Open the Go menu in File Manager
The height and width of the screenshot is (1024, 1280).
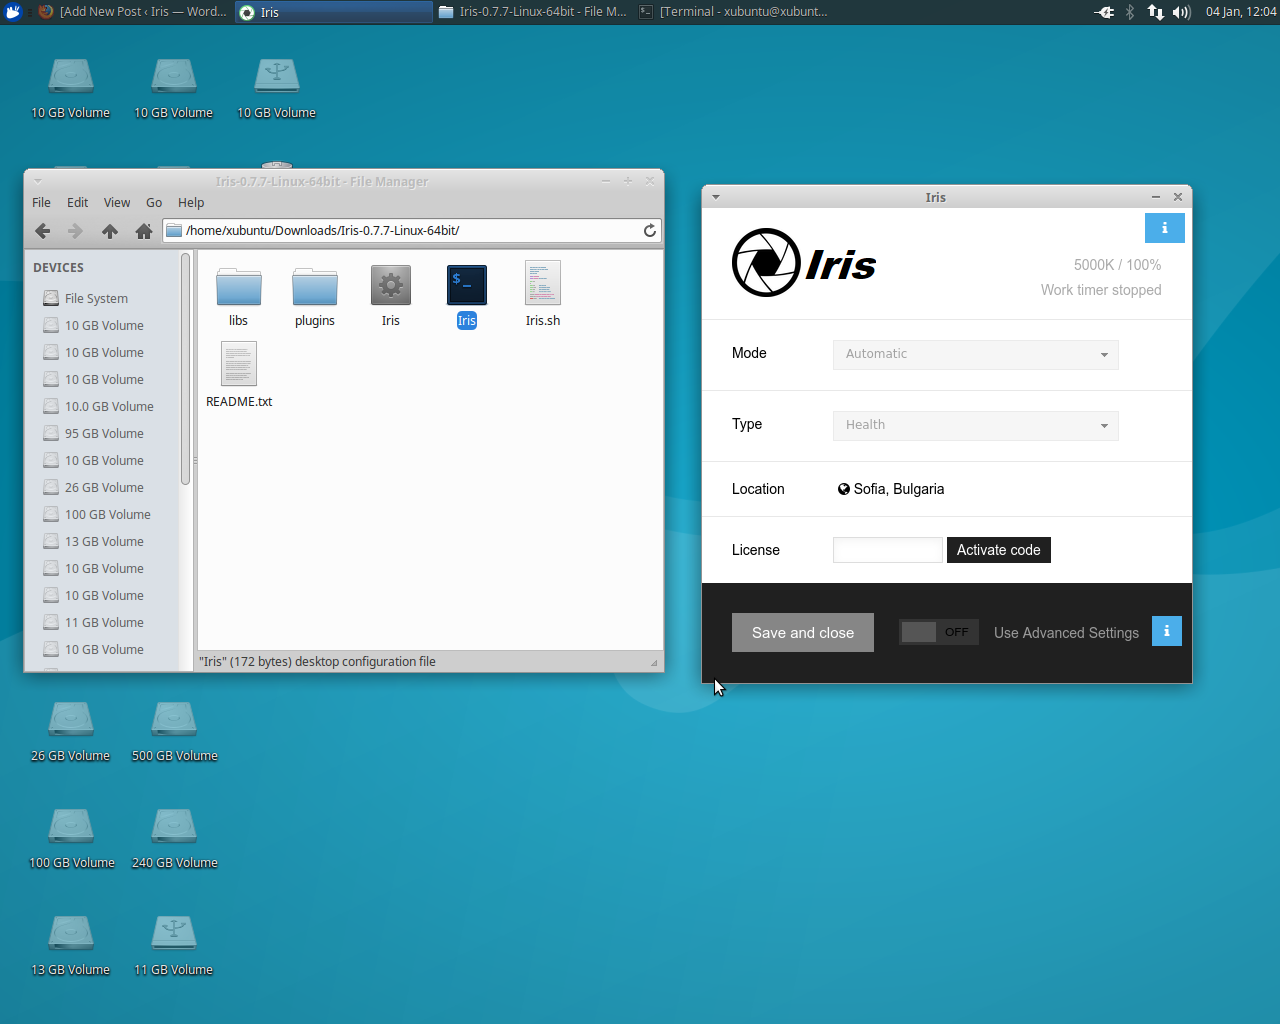click(x=154, y=202)
